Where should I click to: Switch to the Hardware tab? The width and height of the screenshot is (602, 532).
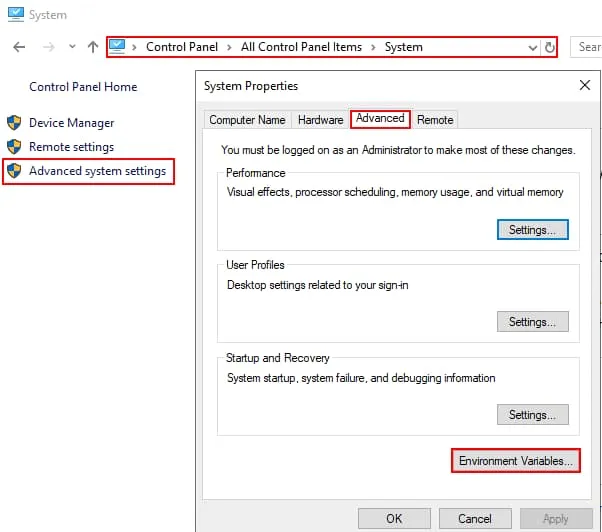click(x=320, y=120)
